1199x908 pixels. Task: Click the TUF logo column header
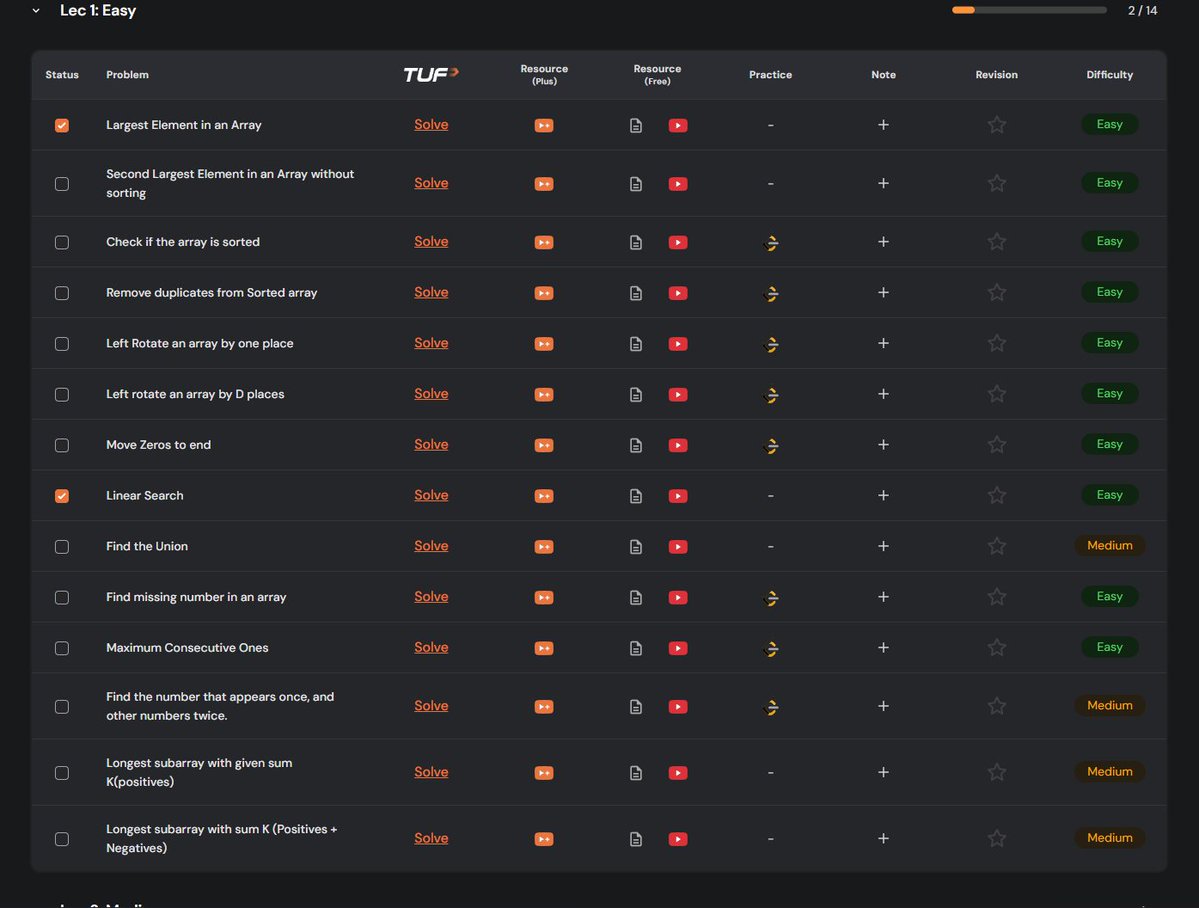click(431, 74)
